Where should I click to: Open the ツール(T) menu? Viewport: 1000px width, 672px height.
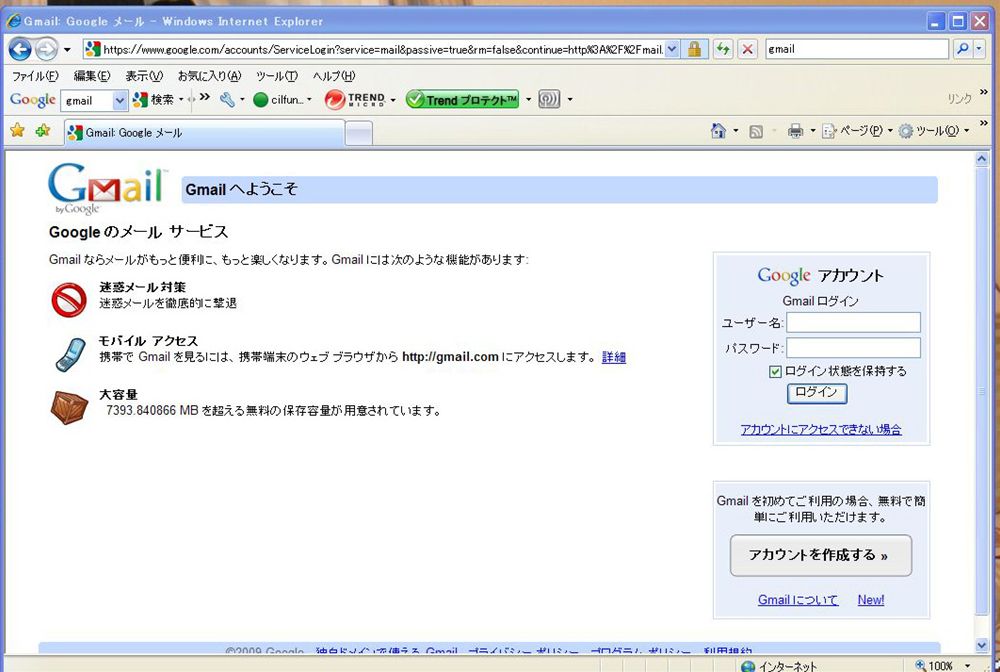pyautogui.click(x=277, y=76)
